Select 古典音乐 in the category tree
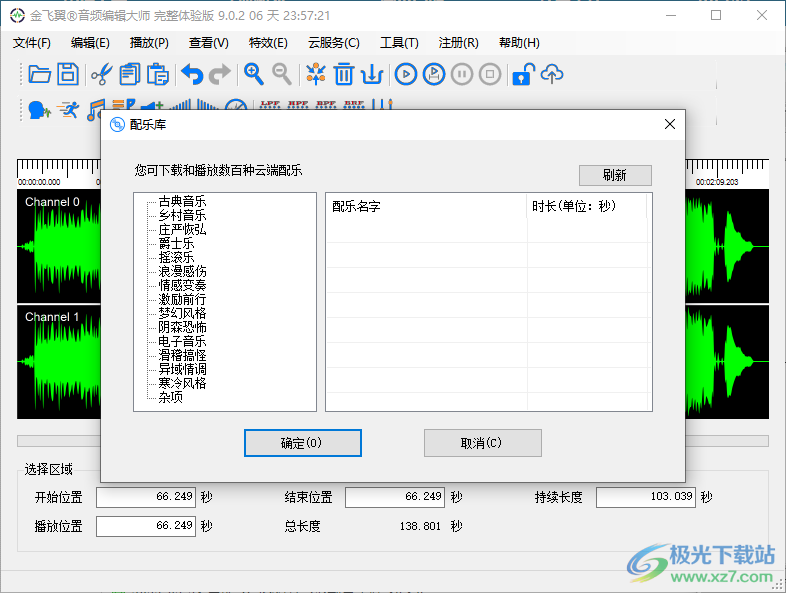Image resolution: width=786 pixels, height=593 pixels. coord(182,202)
